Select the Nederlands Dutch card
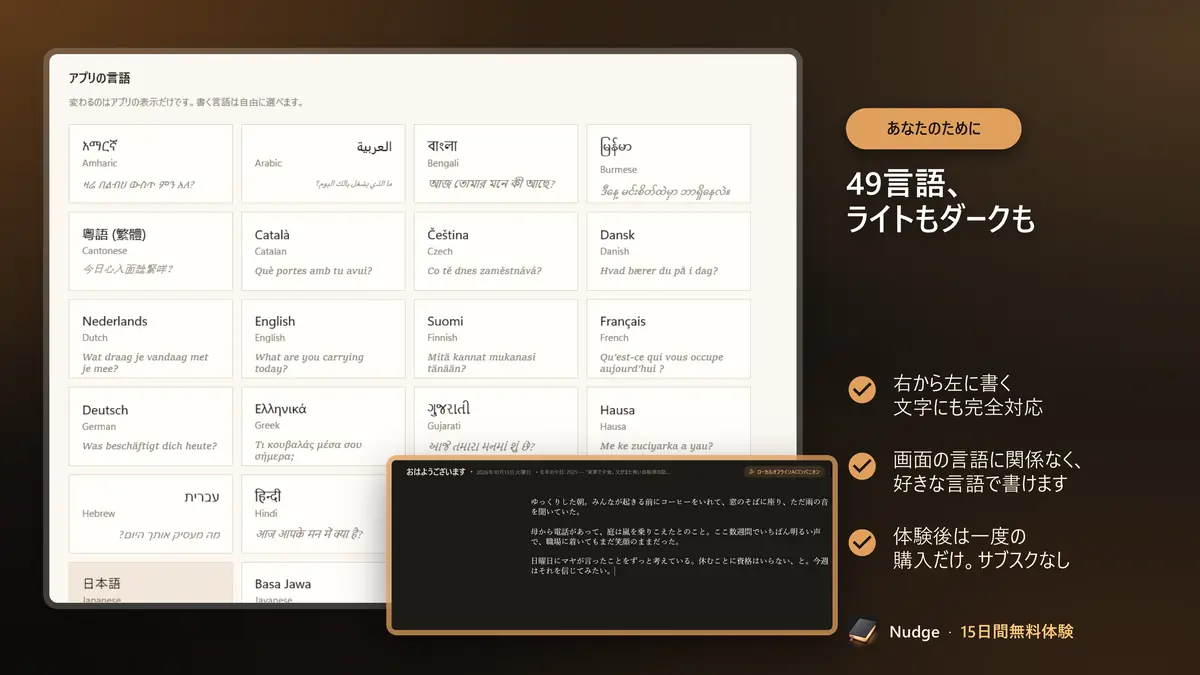The width and height of the screenshot is (1200, 675). [x=151, y=339]
